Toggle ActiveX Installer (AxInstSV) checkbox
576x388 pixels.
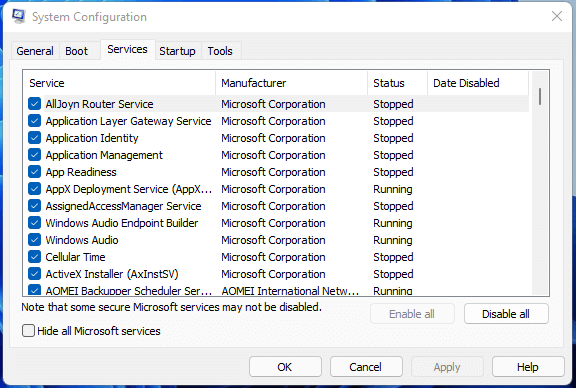pos(35,274)
